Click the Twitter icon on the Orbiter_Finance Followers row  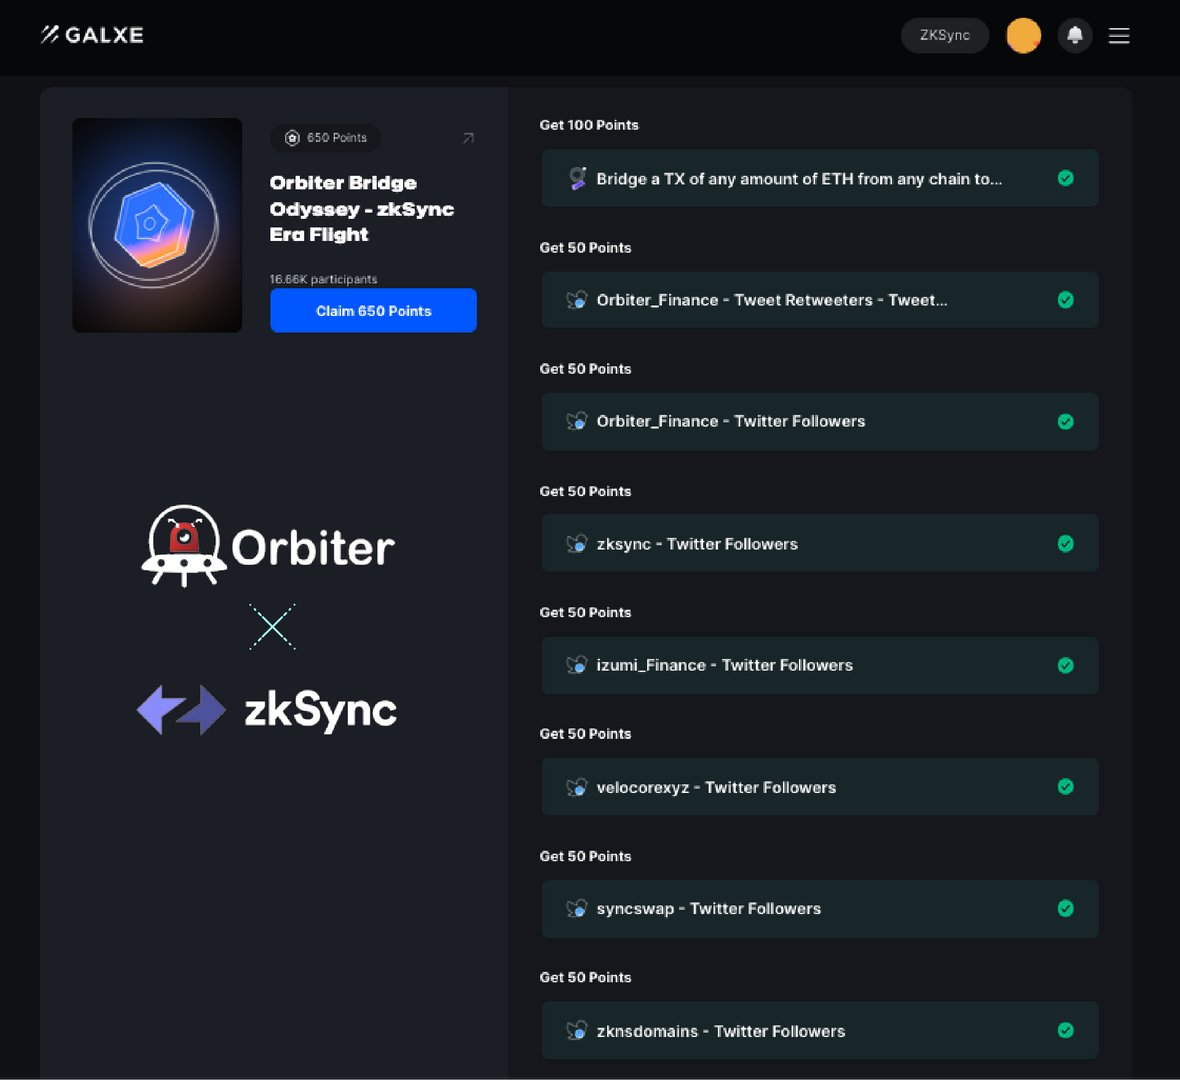(x=576, y=421)
